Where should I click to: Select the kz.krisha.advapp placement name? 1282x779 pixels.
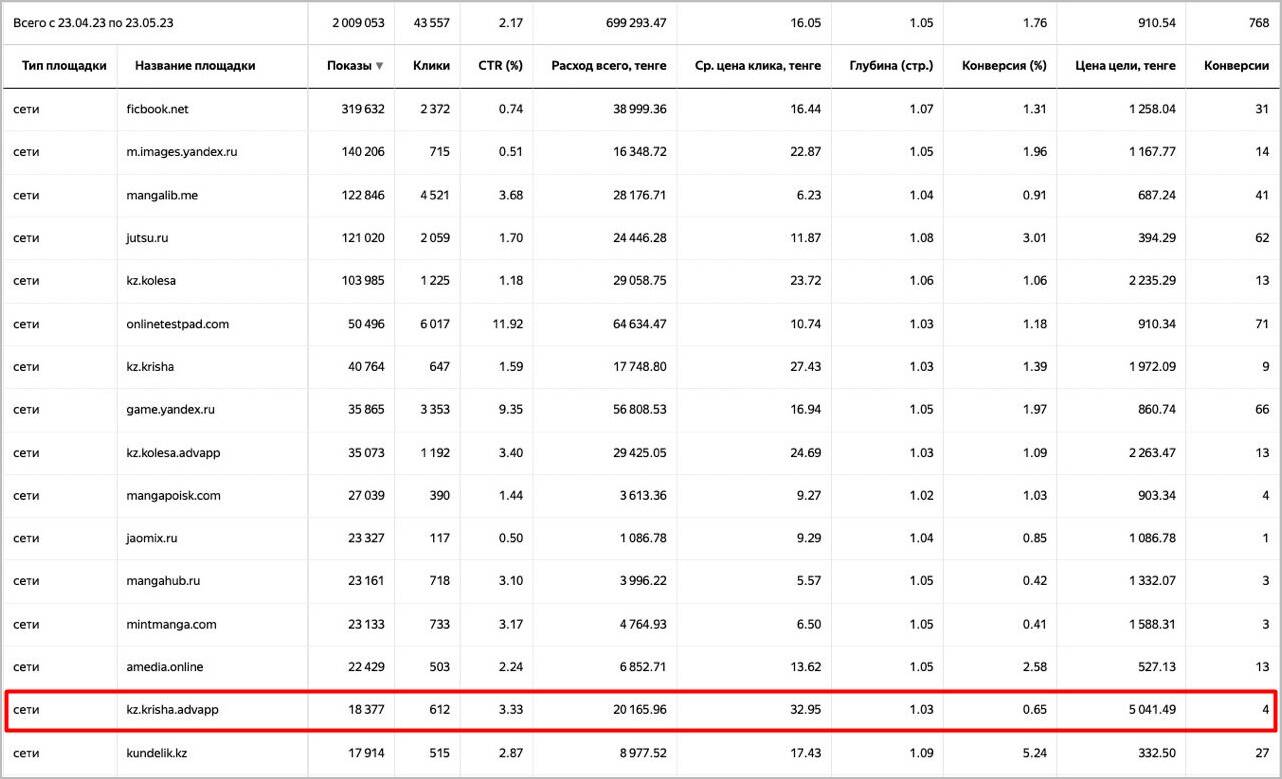click(x=173, y=710)
